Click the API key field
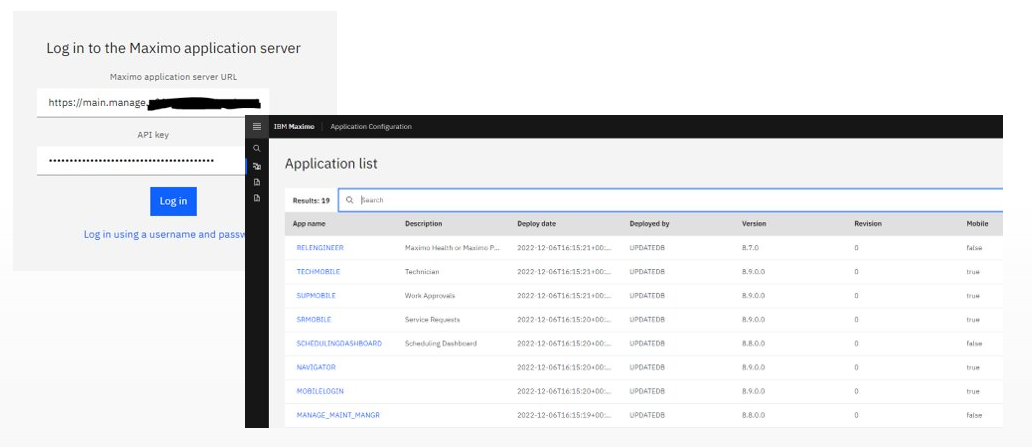1032x447 pixels. tap(141, 161)
